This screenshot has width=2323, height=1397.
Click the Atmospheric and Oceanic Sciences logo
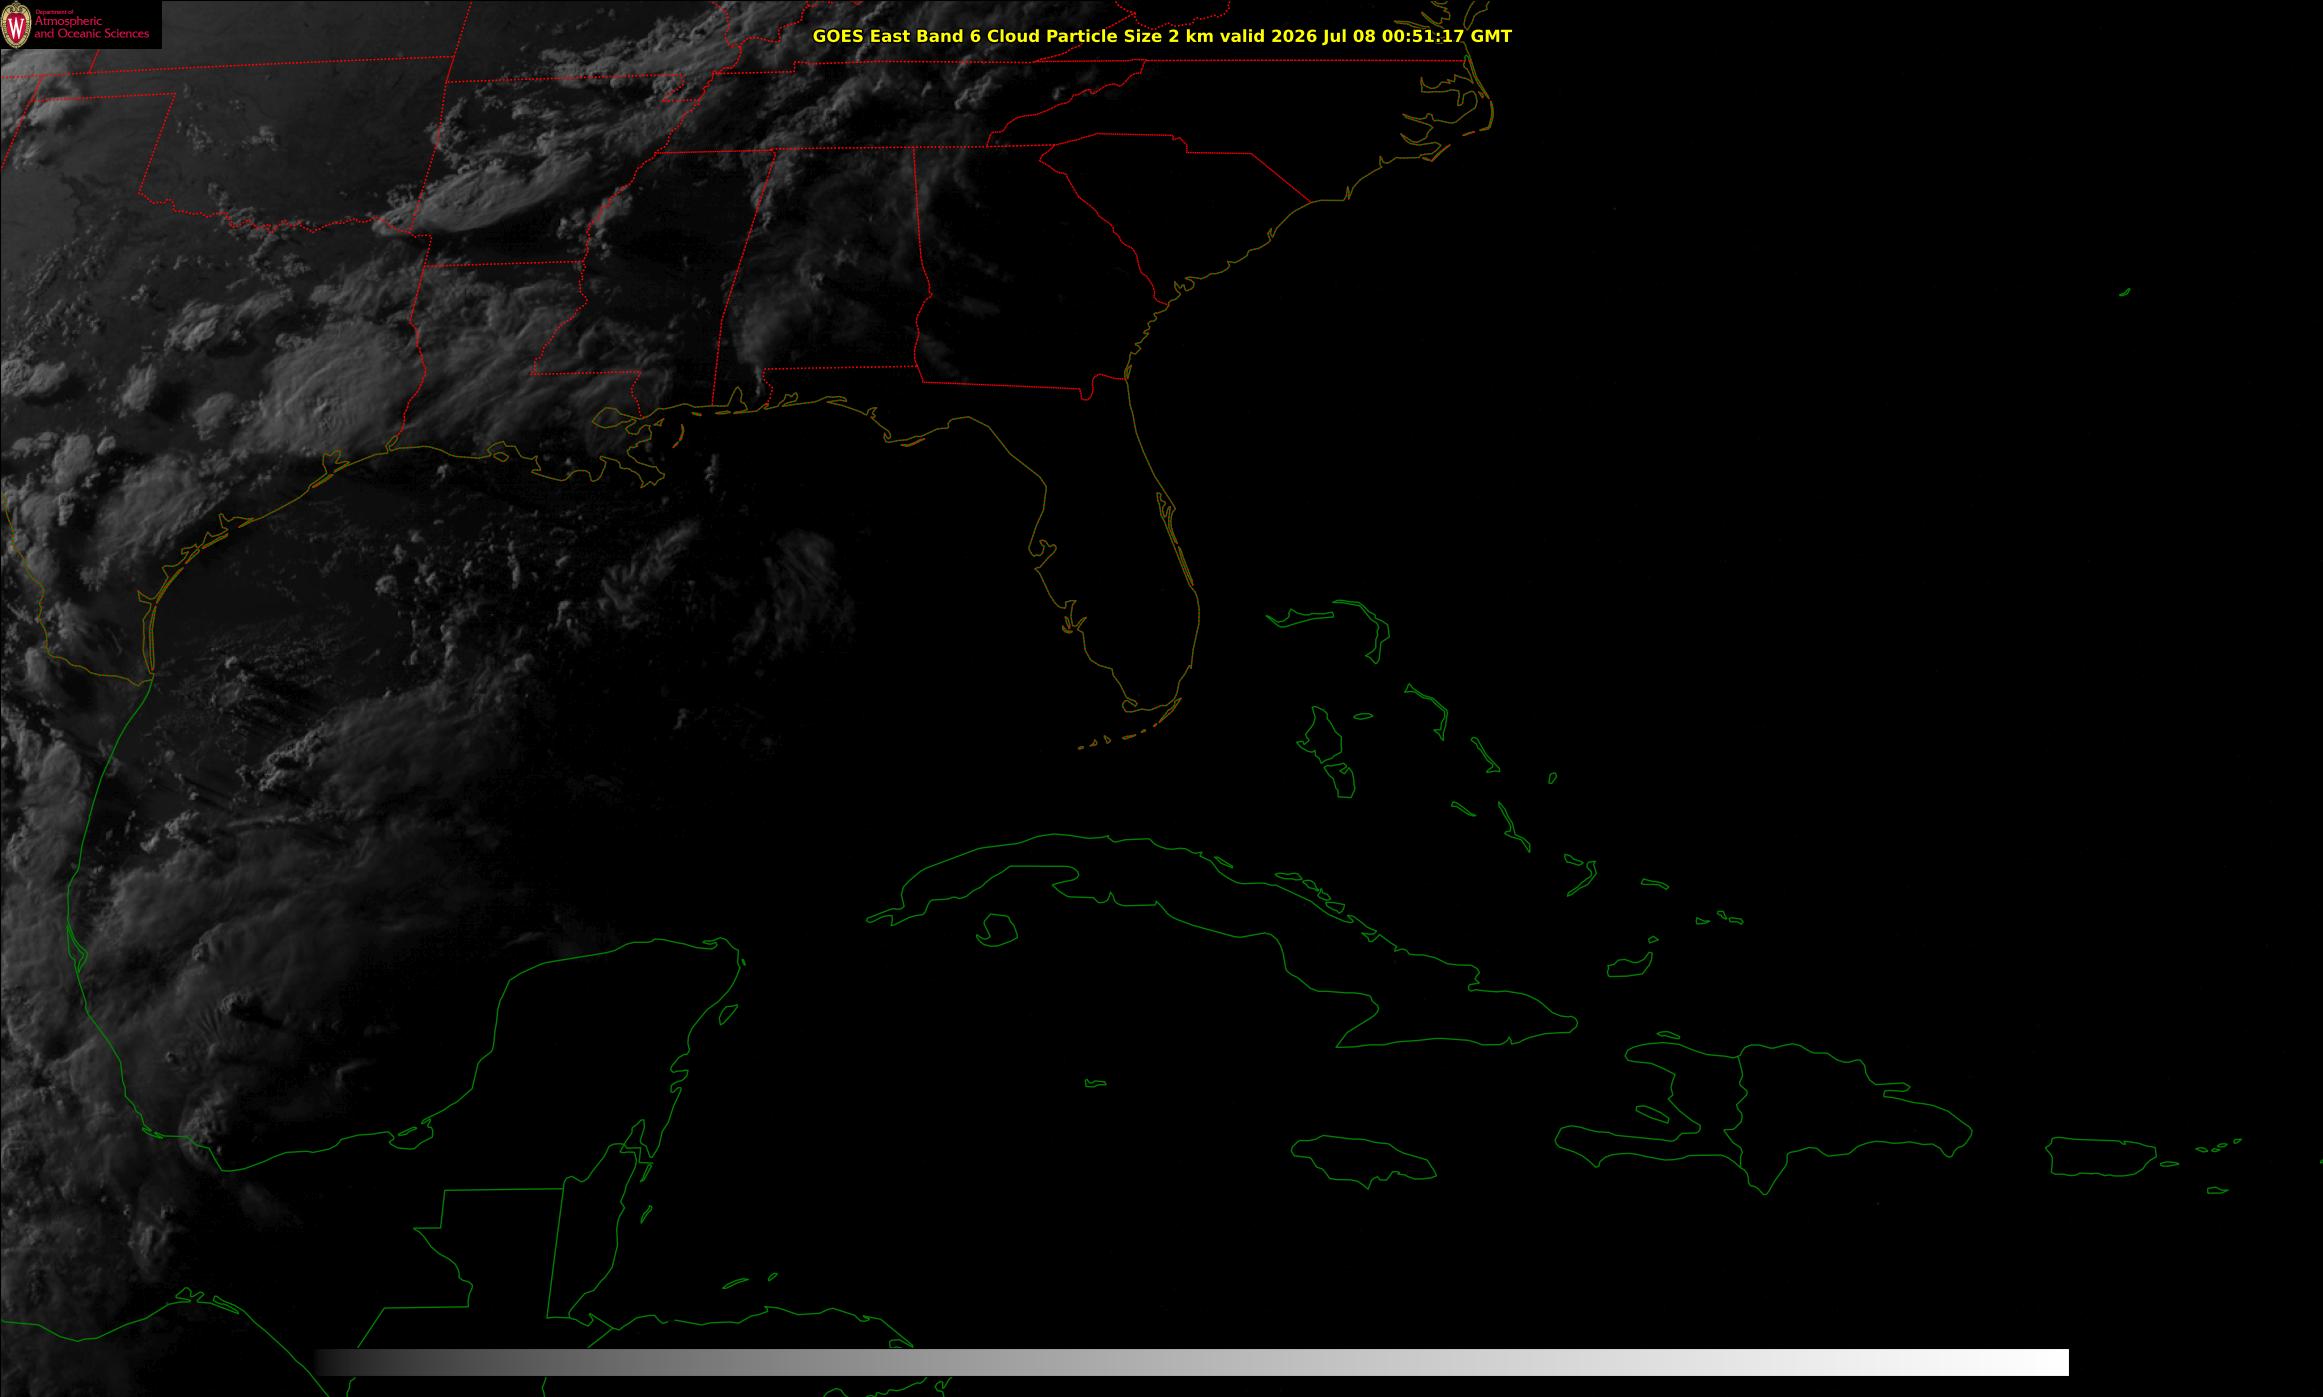click(81, 25)
